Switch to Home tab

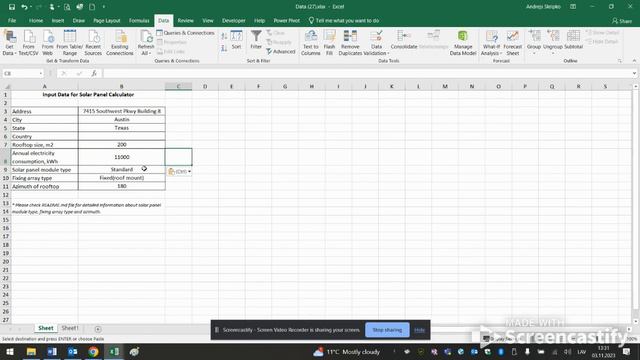click(x=36, y=20)
